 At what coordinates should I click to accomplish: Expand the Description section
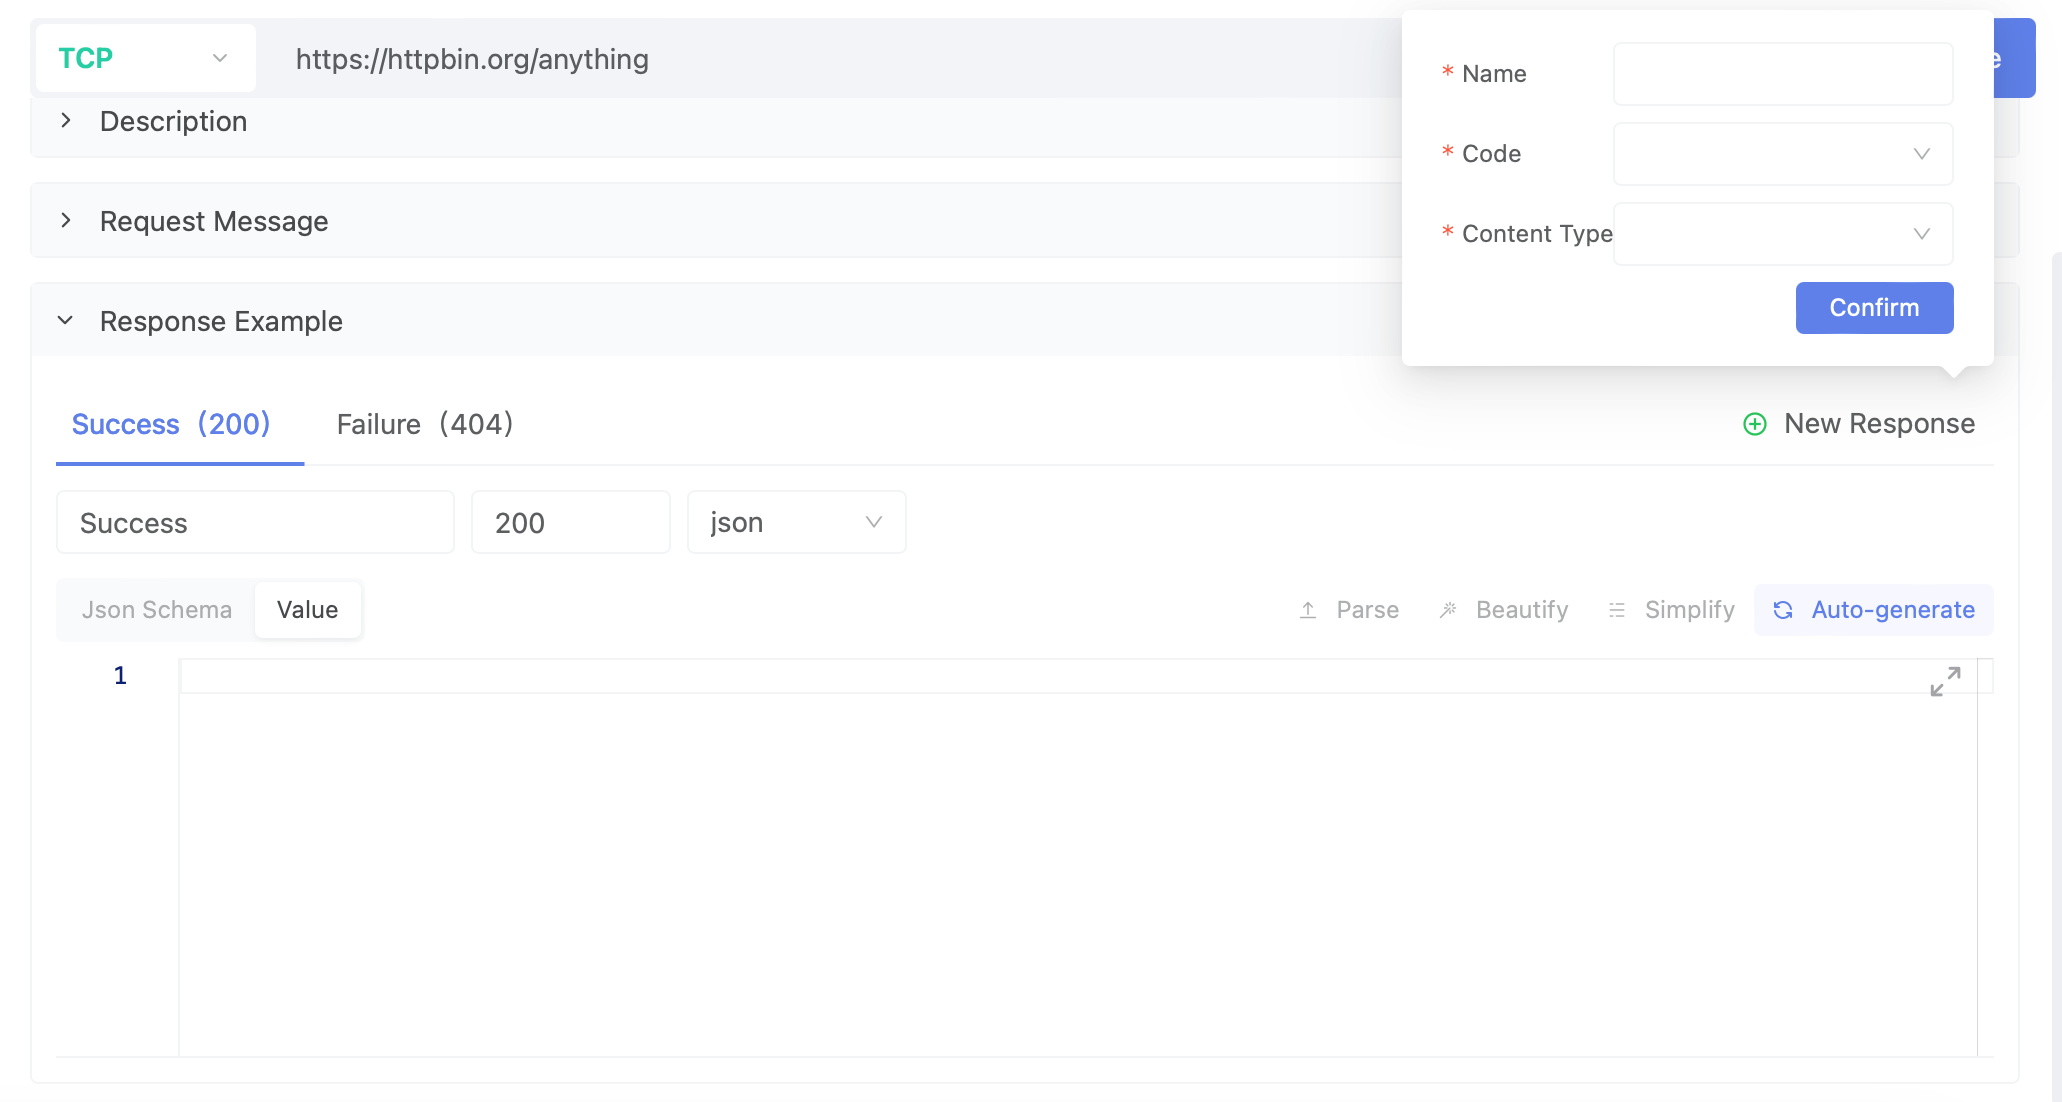tap(66, 121)
